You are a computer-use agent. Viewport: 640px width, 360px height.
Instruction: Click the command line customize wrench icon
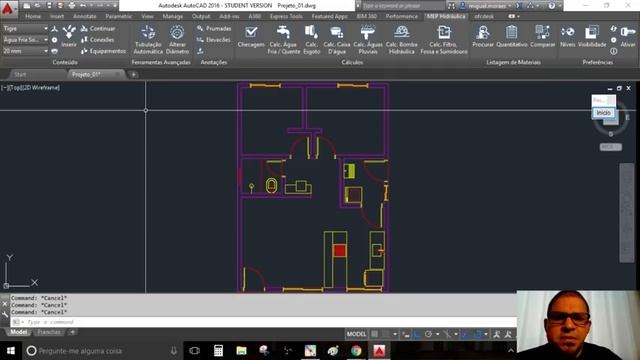point(5,314)
